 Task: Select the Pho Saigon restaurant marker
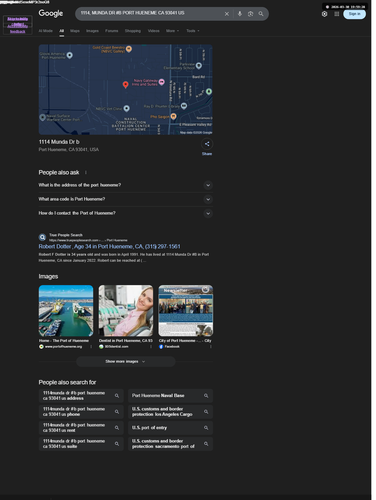point(174,116)
